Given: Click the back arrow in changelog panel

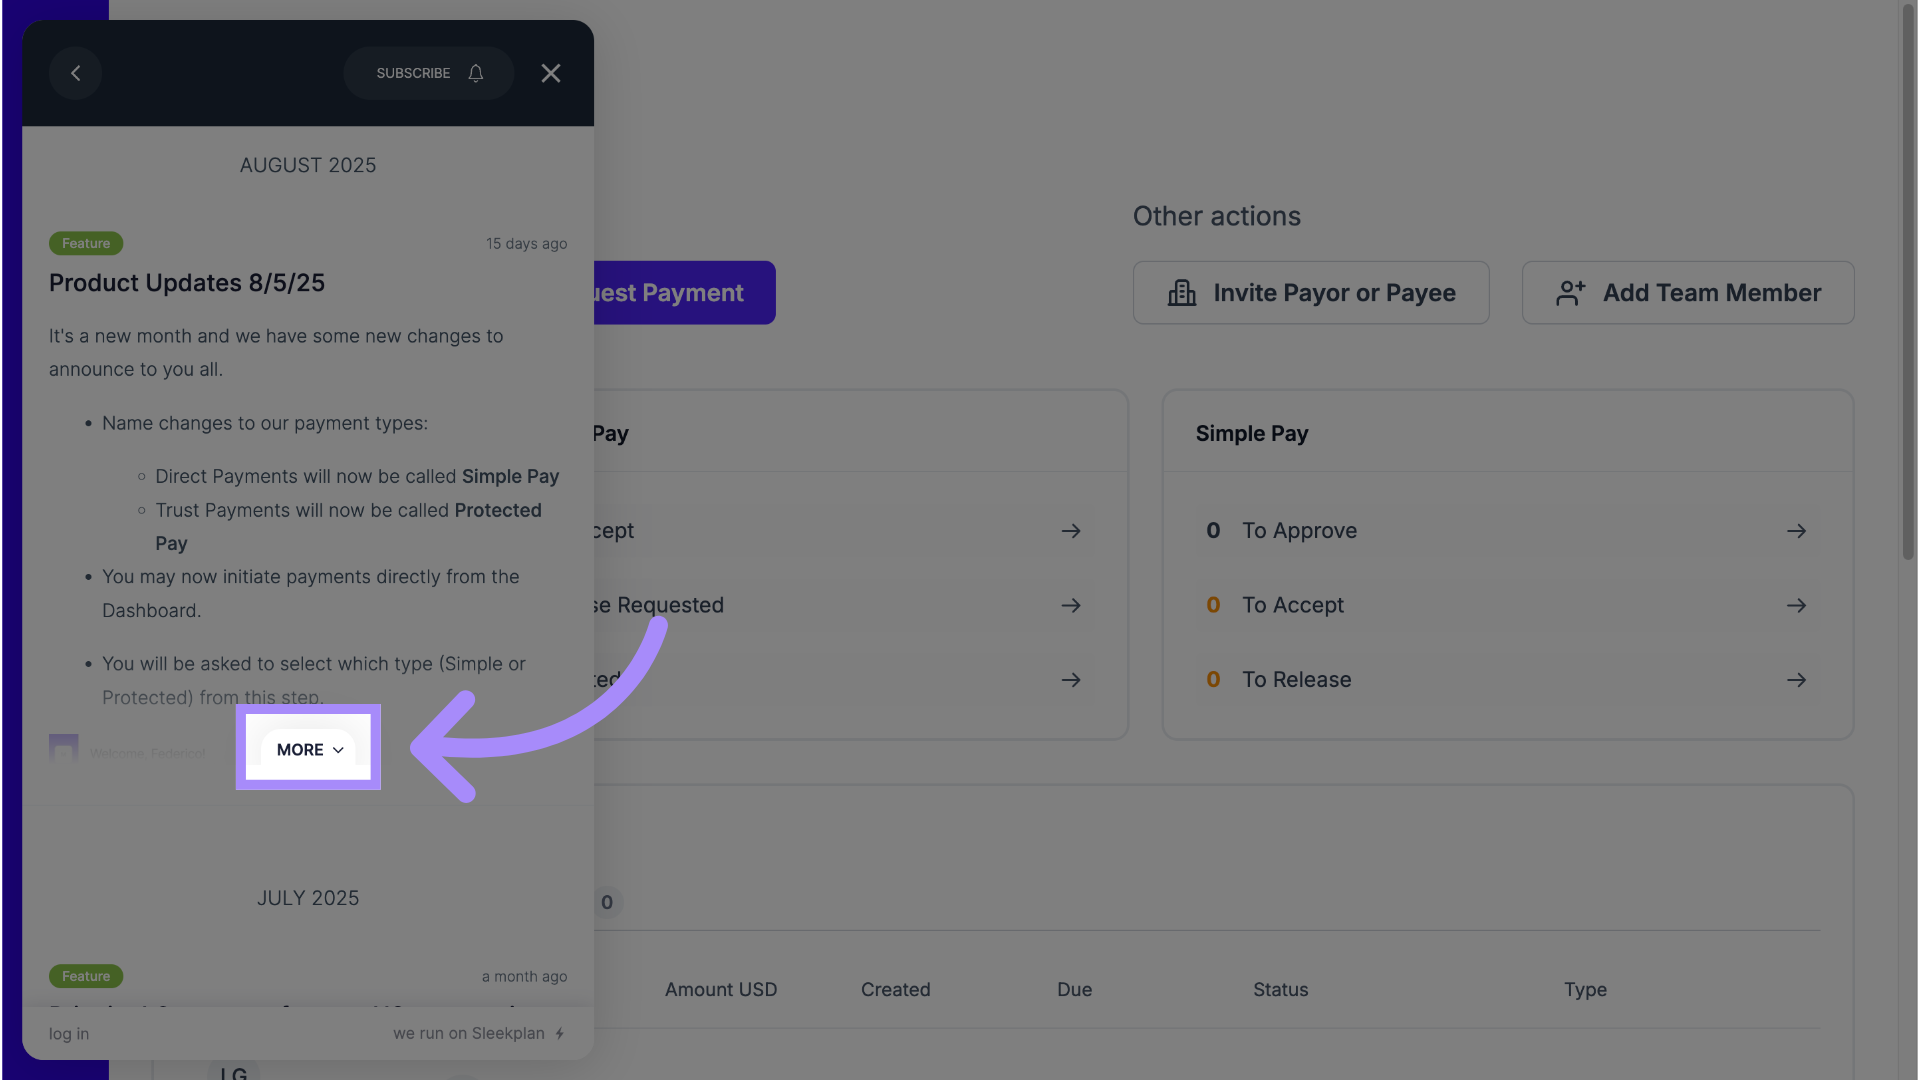Looking at the screenshot, I should [75, 73].
